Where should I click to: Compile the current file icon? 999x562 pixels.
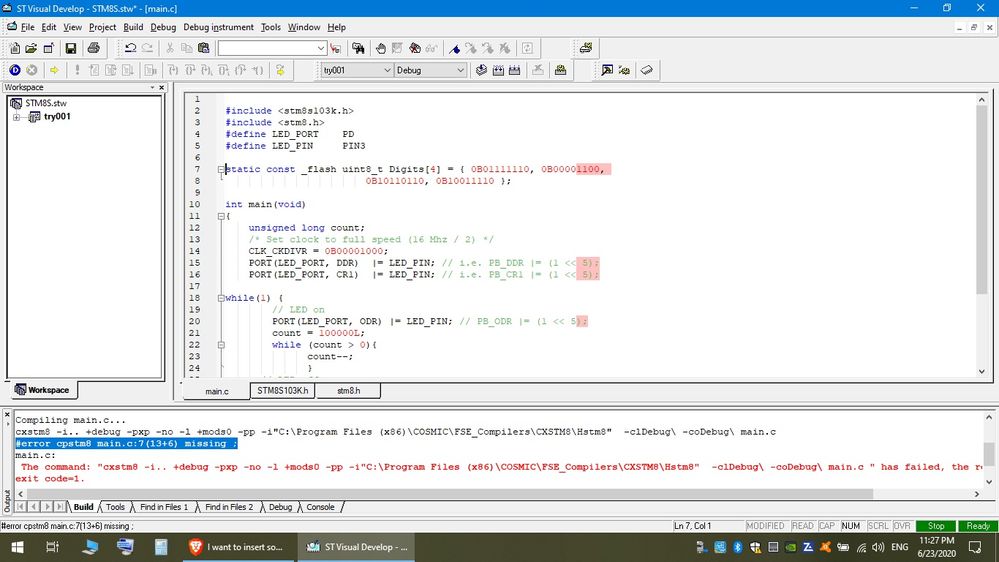pos(482,70)
